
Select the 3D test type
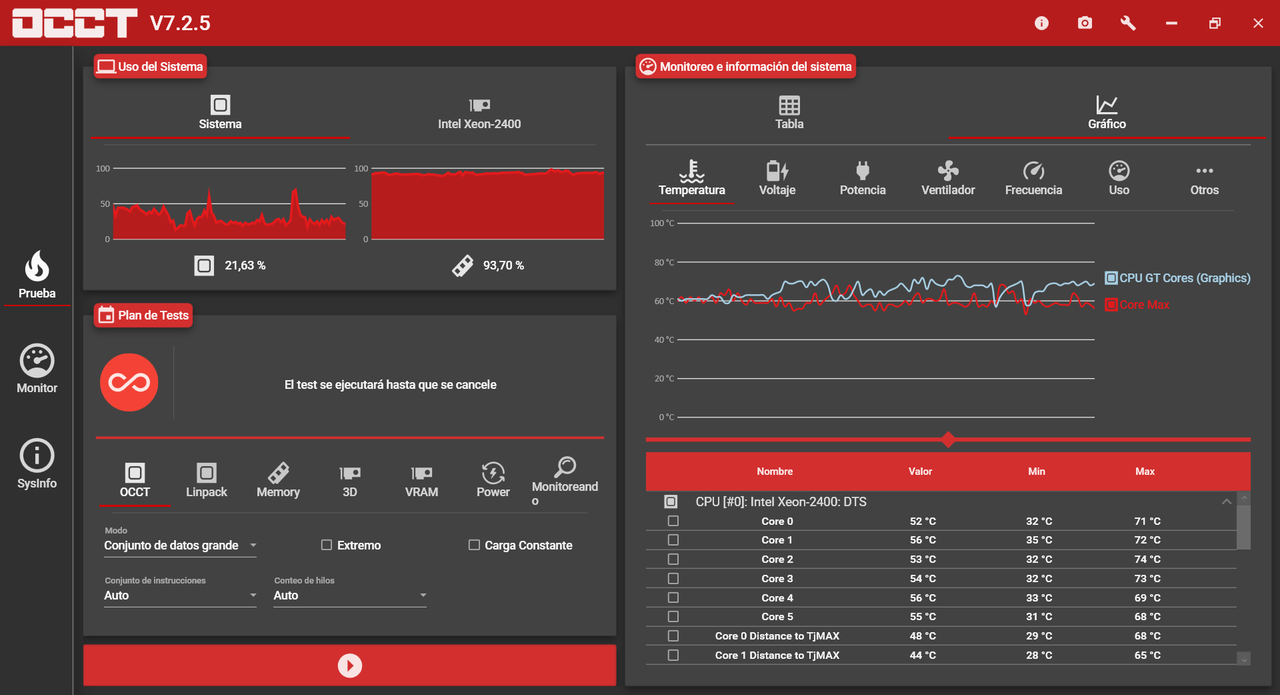(350, 480)
